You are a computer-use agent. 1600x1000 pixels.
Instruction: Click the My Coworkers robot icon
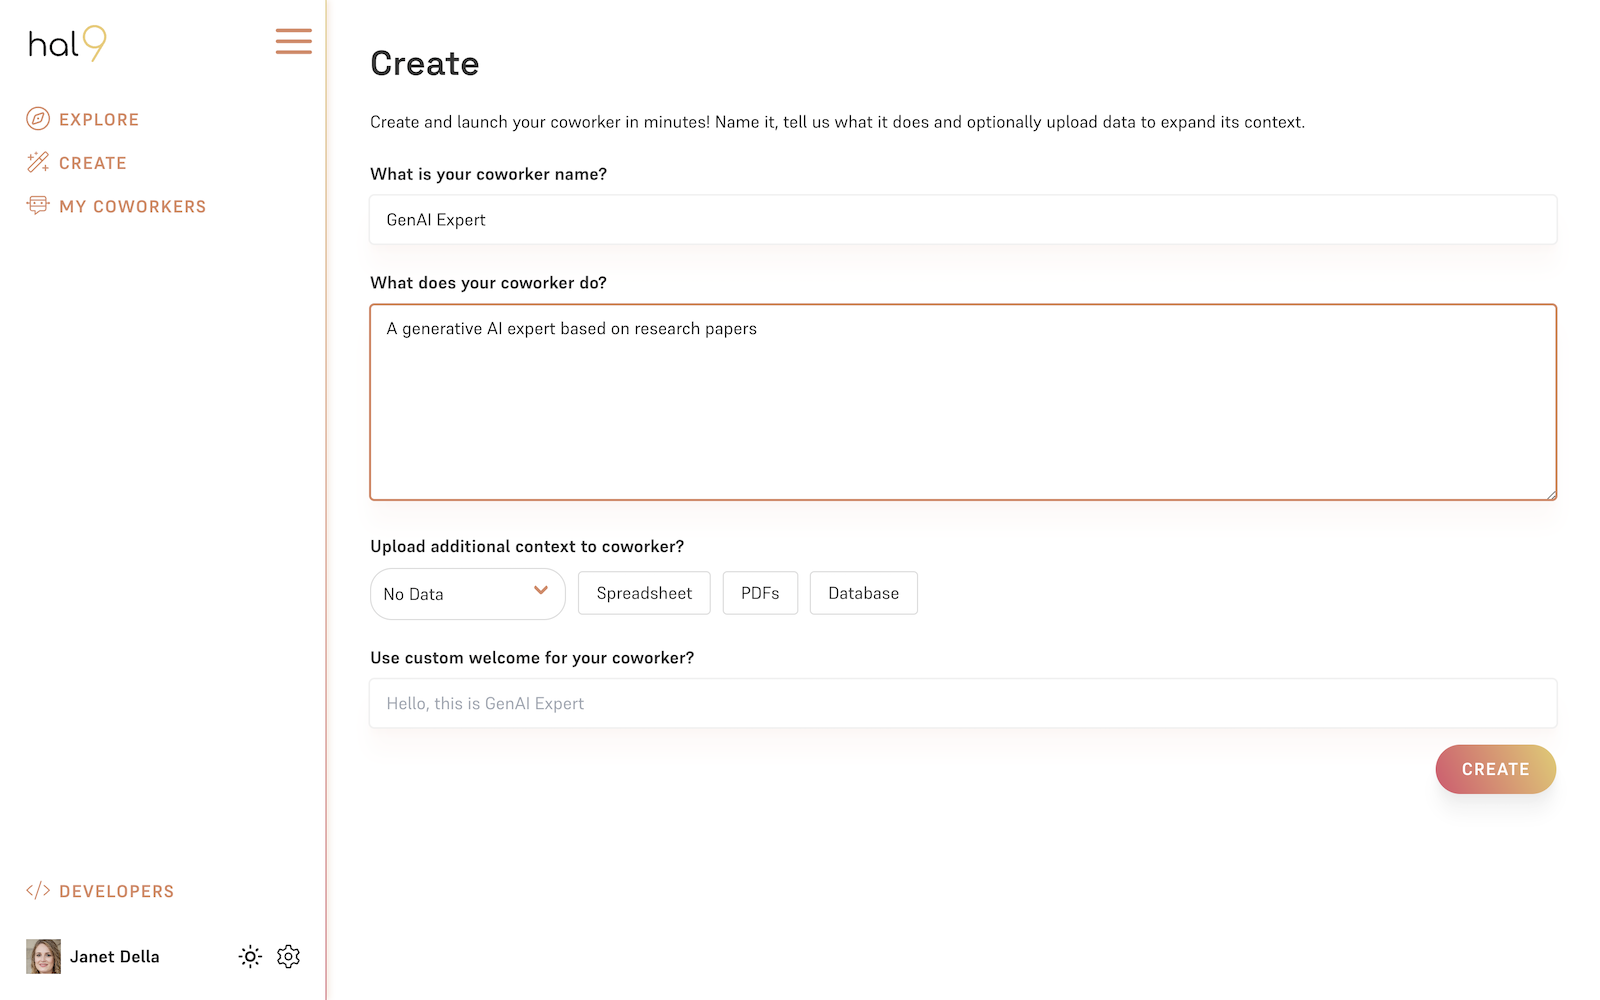tap(38, 205)
